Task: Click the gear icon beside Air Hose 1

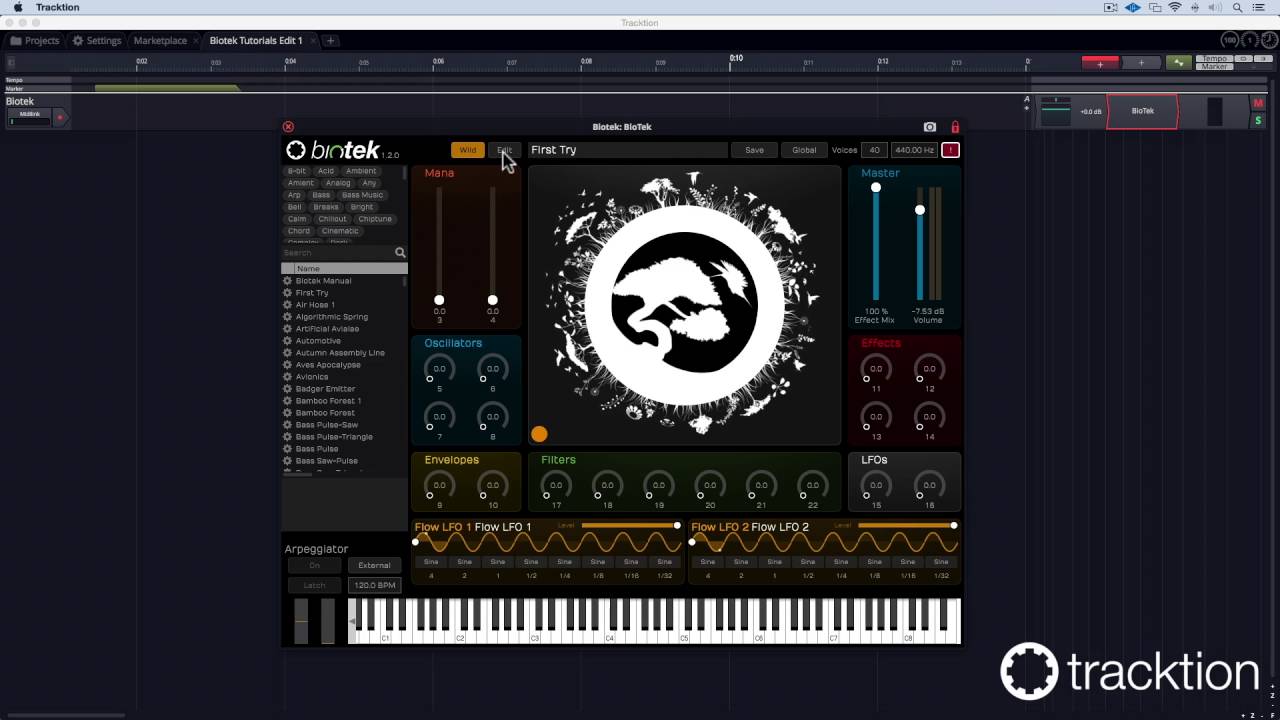Action: point(288,305)
